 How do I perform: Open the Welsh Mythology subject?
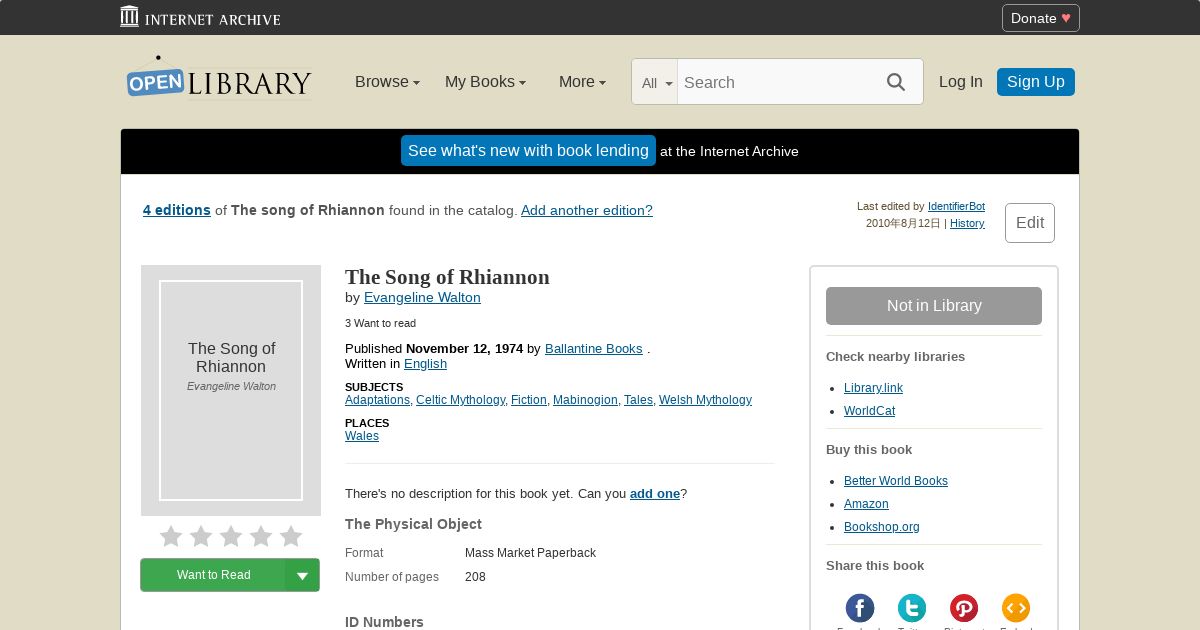(x=705, y=400)
